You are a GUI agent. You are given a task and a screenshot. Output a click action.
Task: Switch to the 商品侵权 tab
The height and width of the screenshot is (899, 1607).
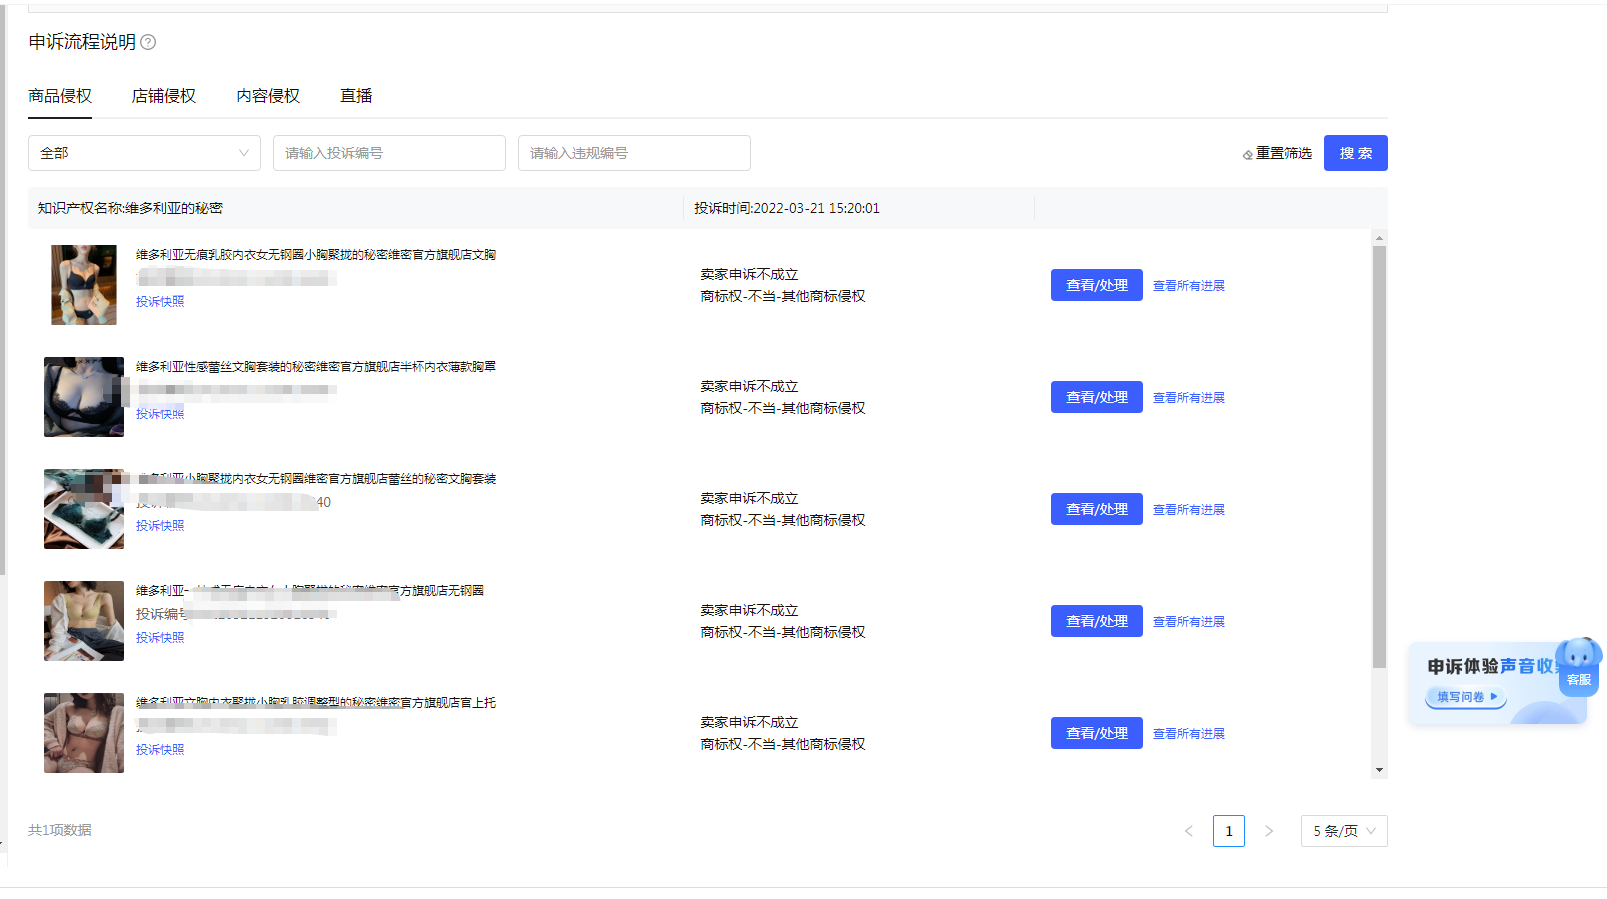pos(60,96)
